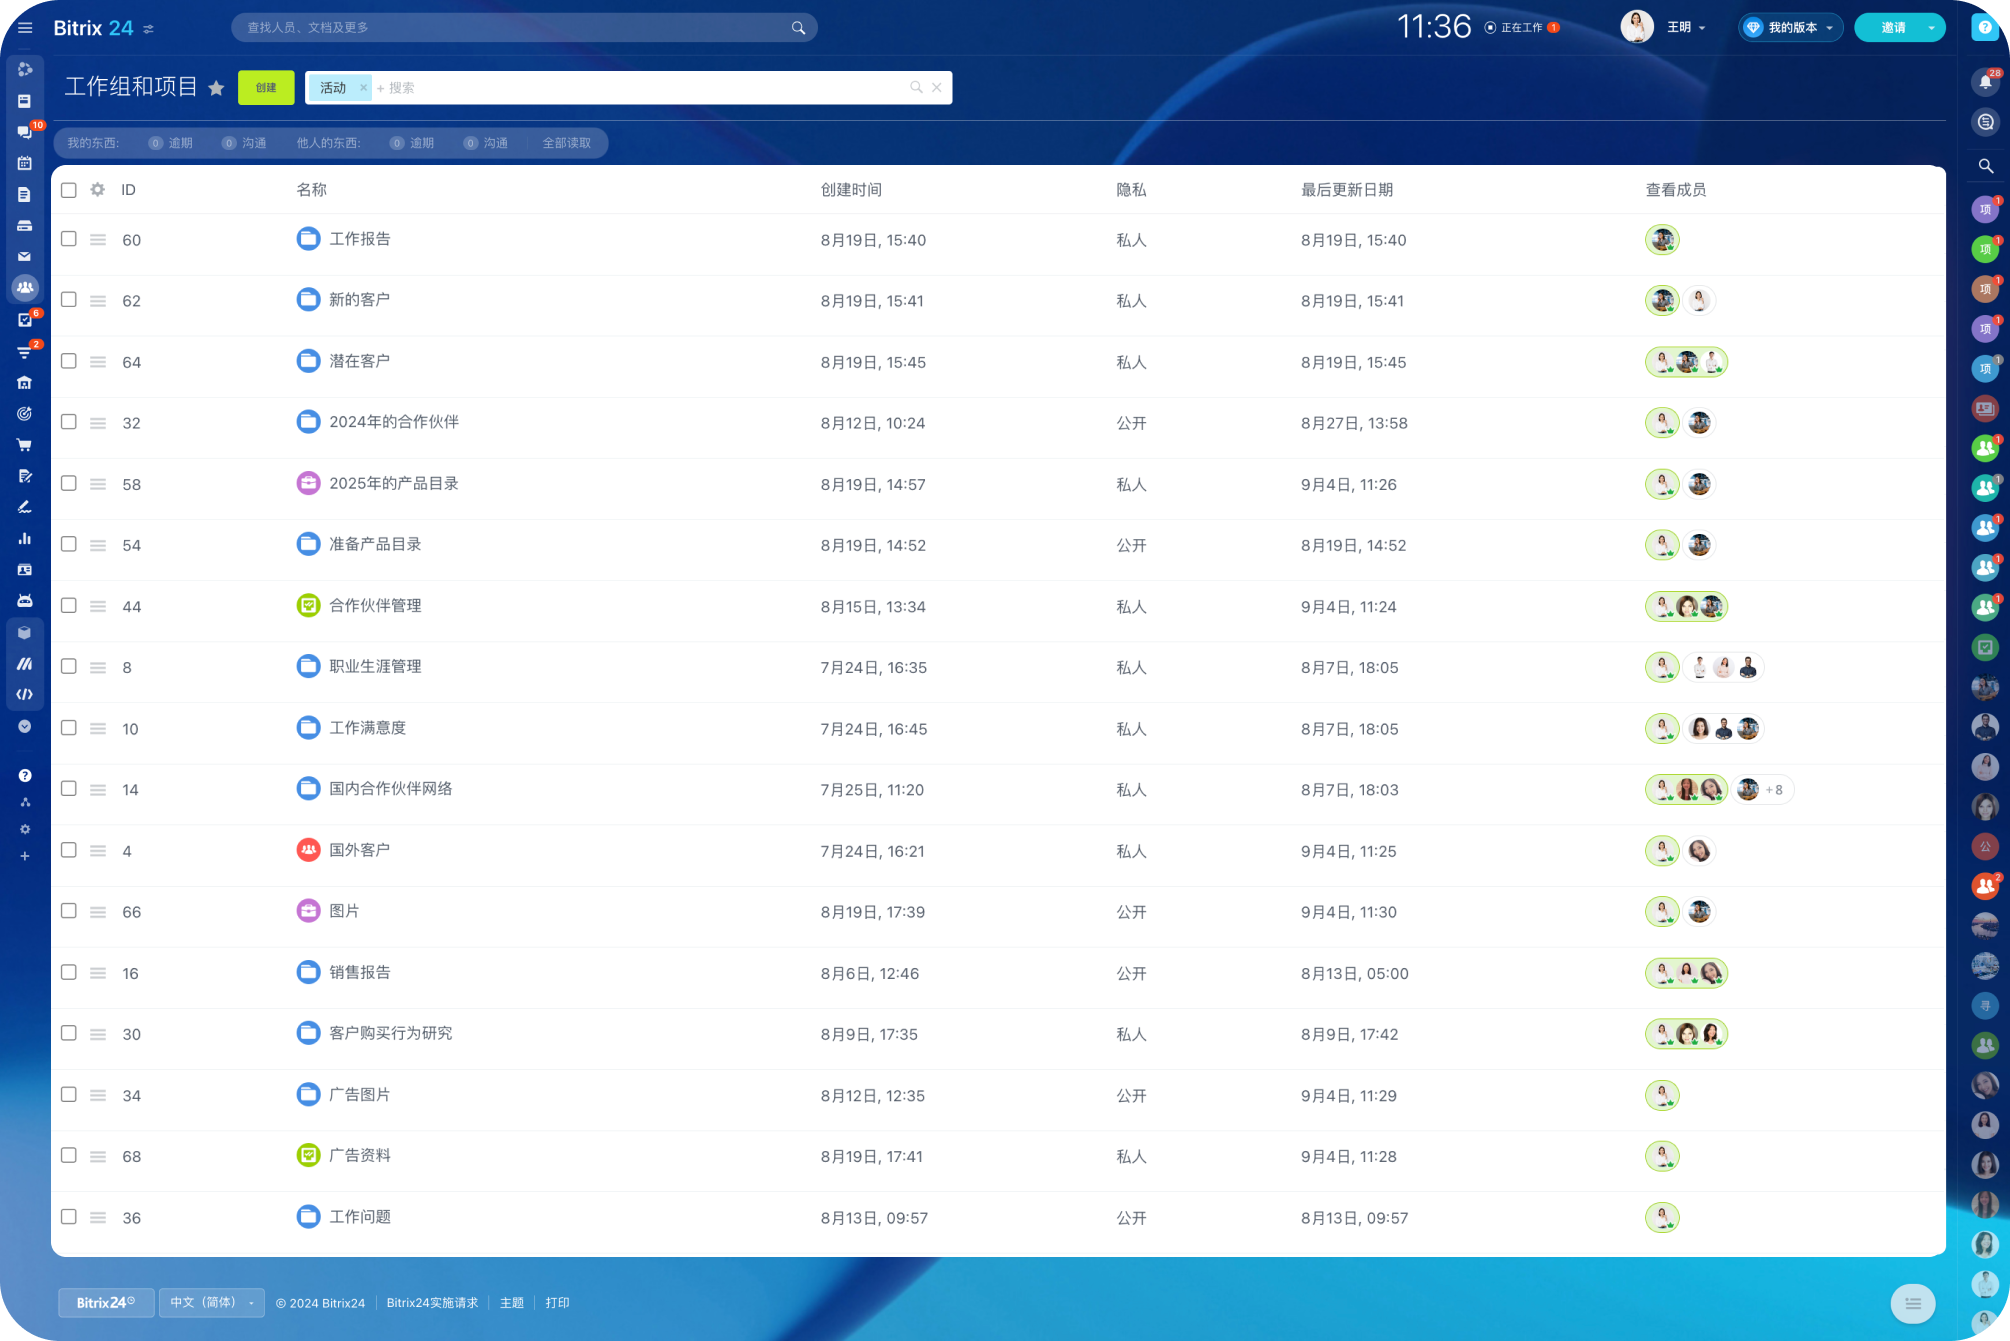
Task: Open the 2025年的产品目录 project link
Action: click(x=393, y=483)
